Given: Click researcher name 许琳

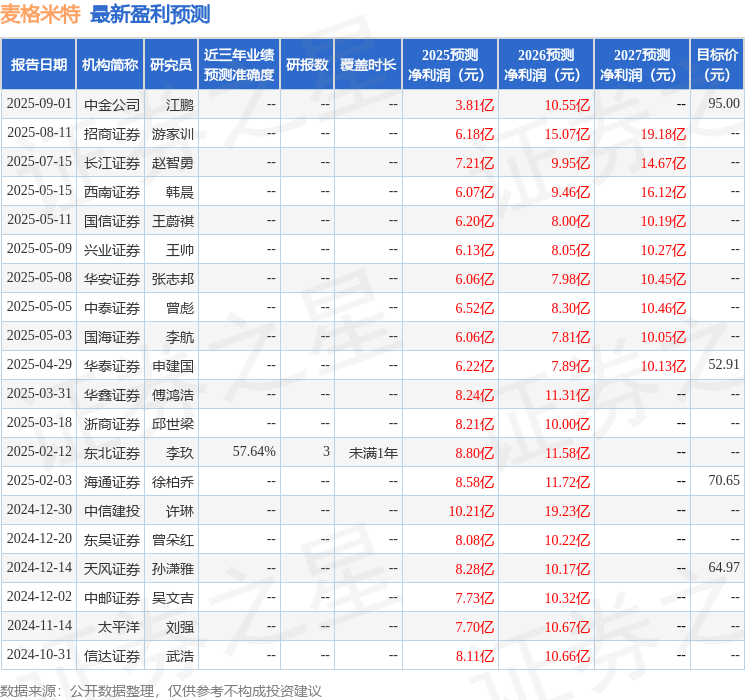Looking at the screenshot, I should pyautogui.click(x=180, y=511).
